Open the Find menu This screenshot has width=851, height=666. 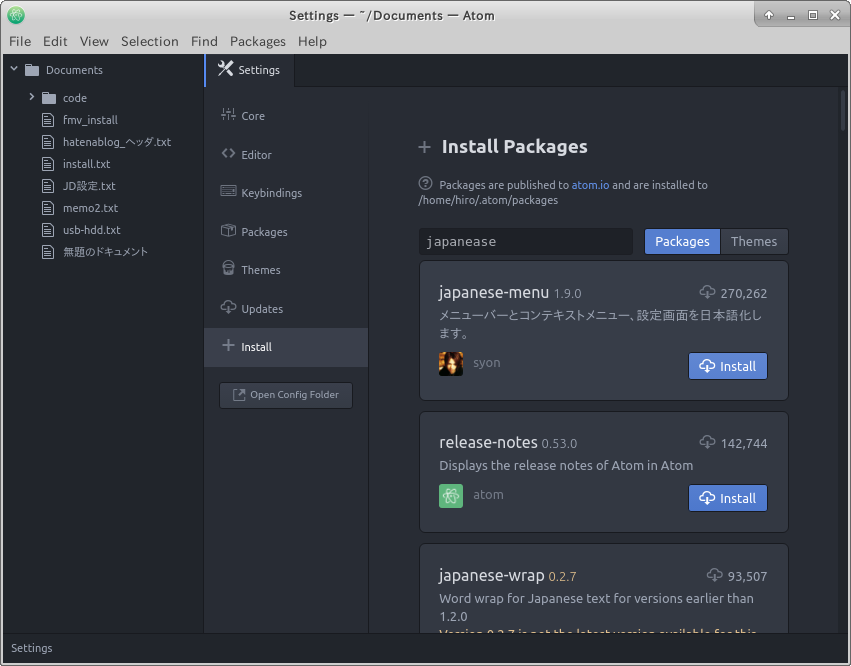(204, 41)
